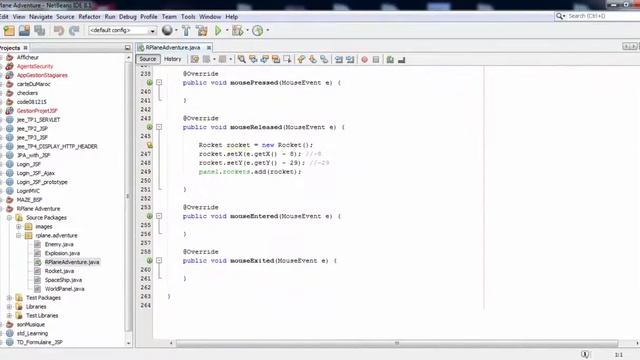Click the editor horizontal scrollbar thumb
Image resolution: width=640 pixels, height=360 pixels.
click(x=396, y=343)
